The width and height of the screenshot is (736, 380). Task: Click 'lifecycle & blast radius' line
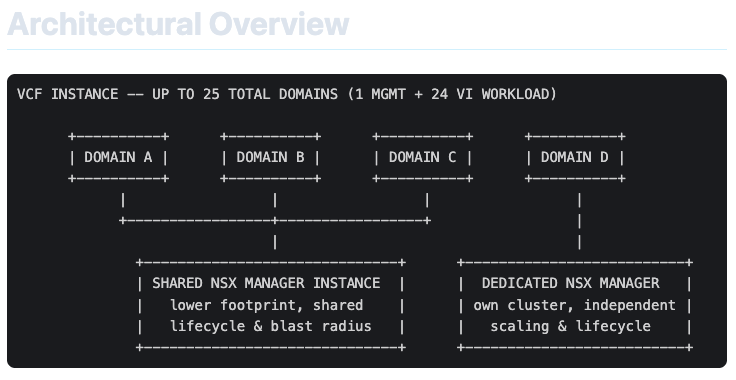pos(270,326)
